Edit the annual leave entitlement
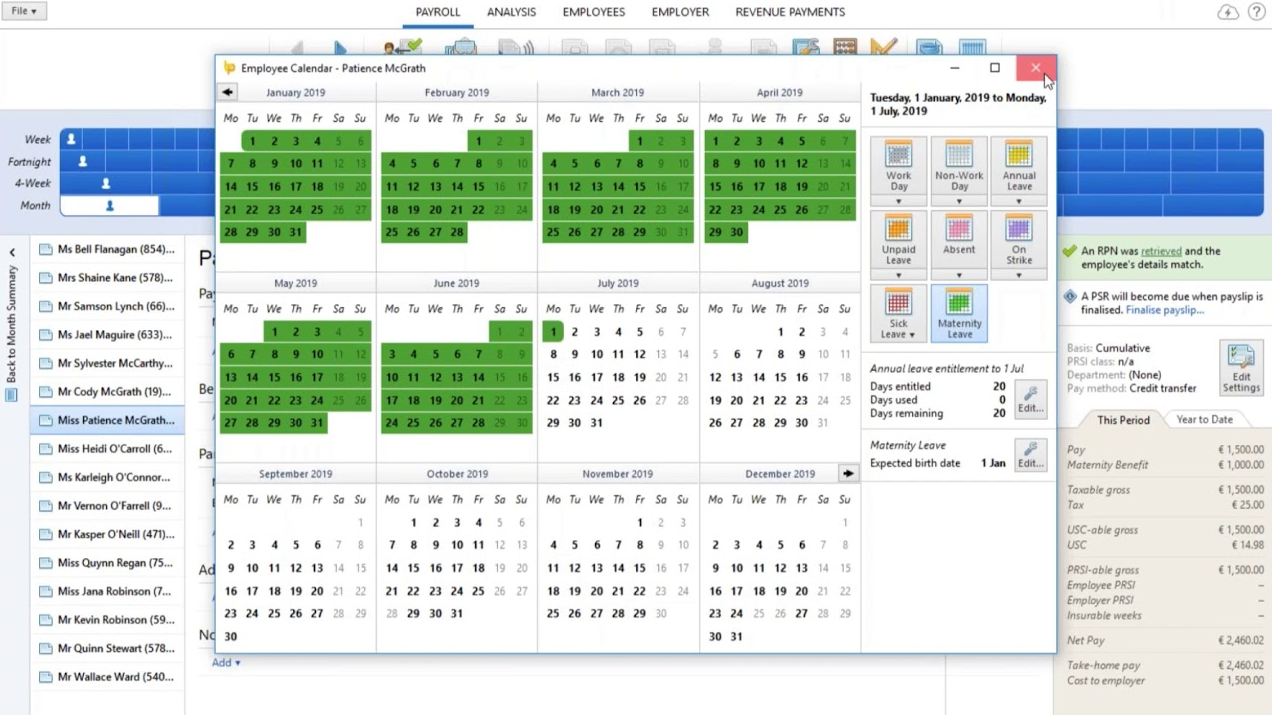Viewport: 1272px width, 715px height. [1030, 398]
